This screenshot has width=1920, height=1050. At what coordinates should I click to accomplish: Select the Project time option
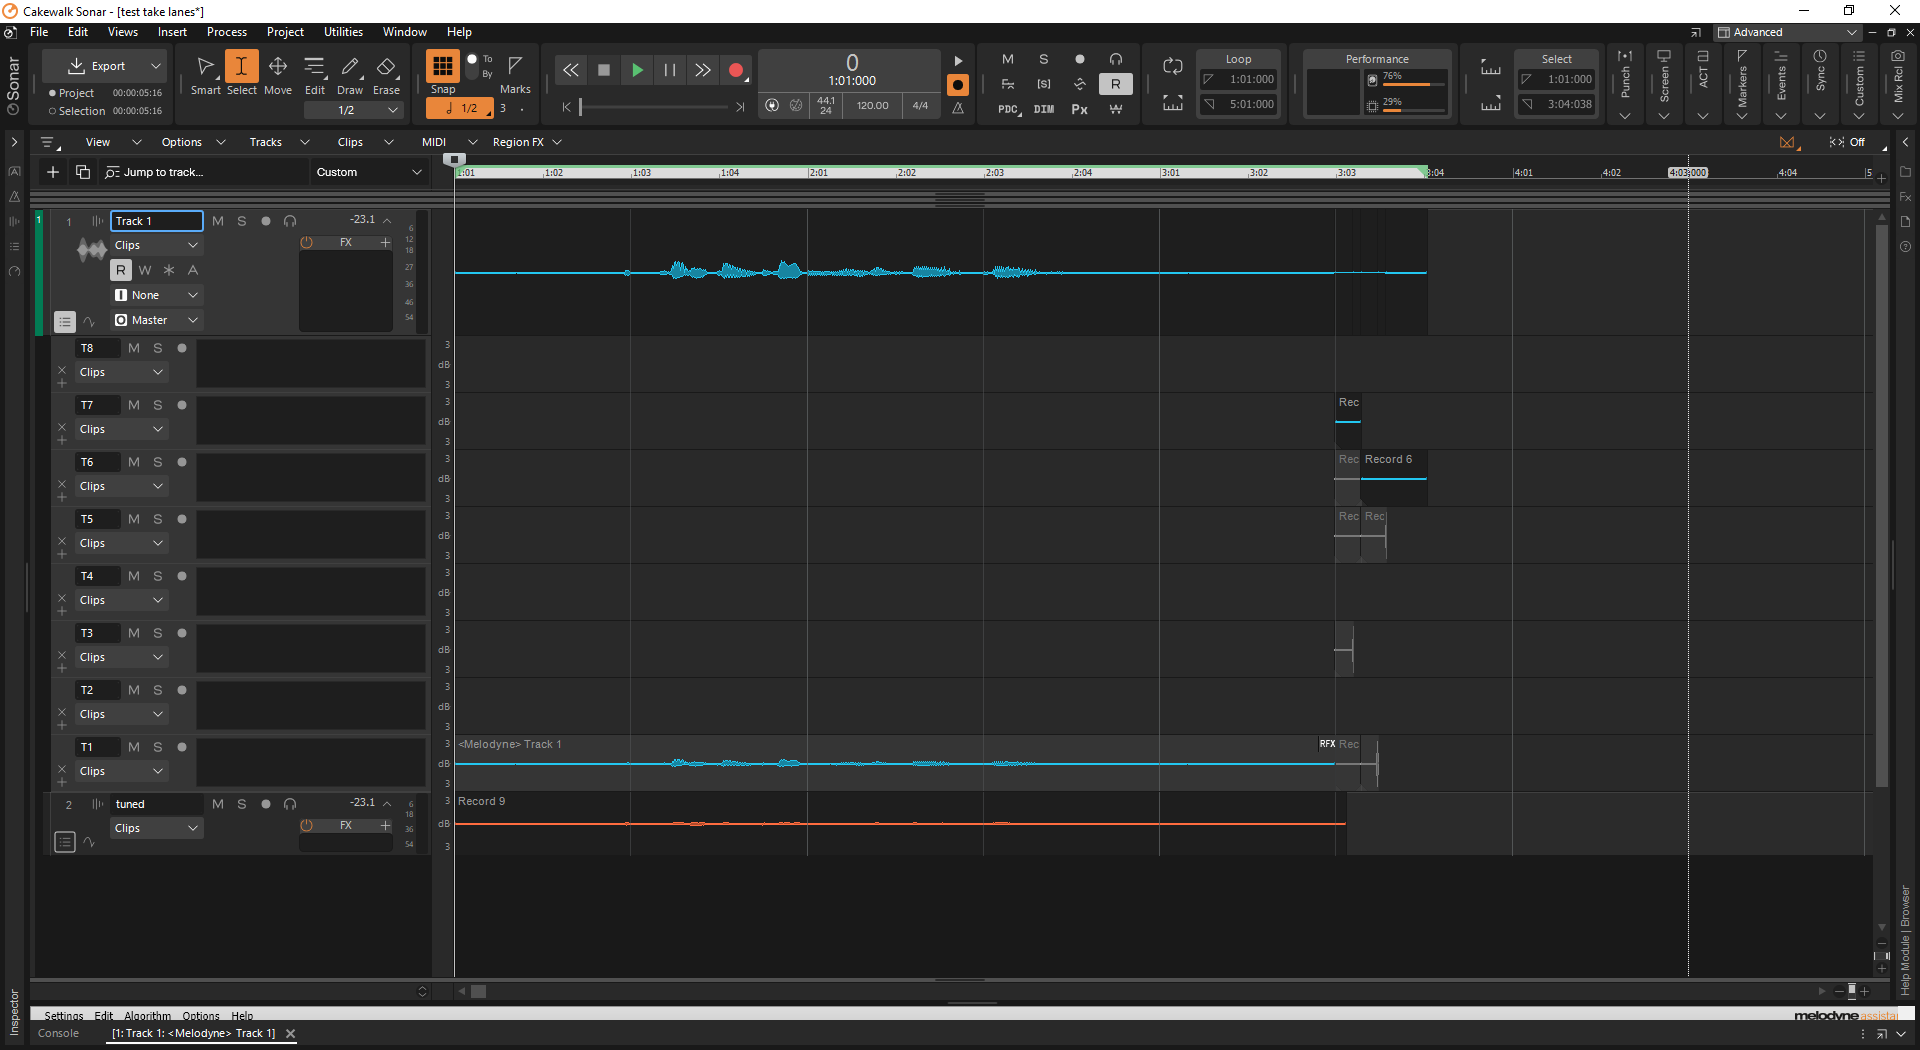(x=70, y=93)
